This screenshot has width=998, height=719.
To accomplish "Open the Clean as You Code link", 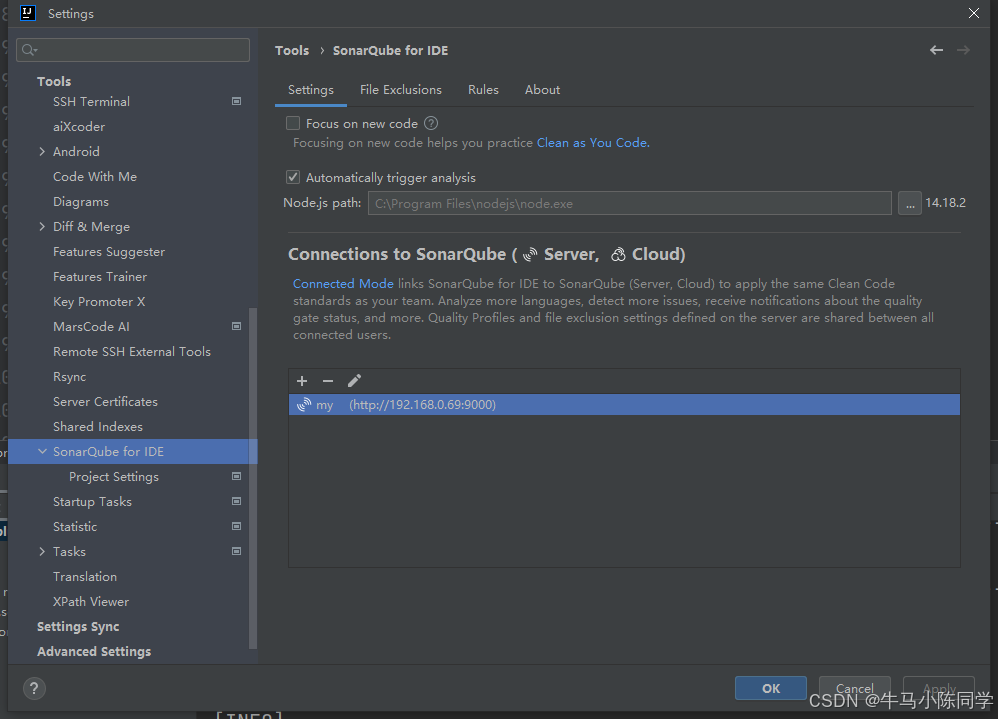I will 593,143.
